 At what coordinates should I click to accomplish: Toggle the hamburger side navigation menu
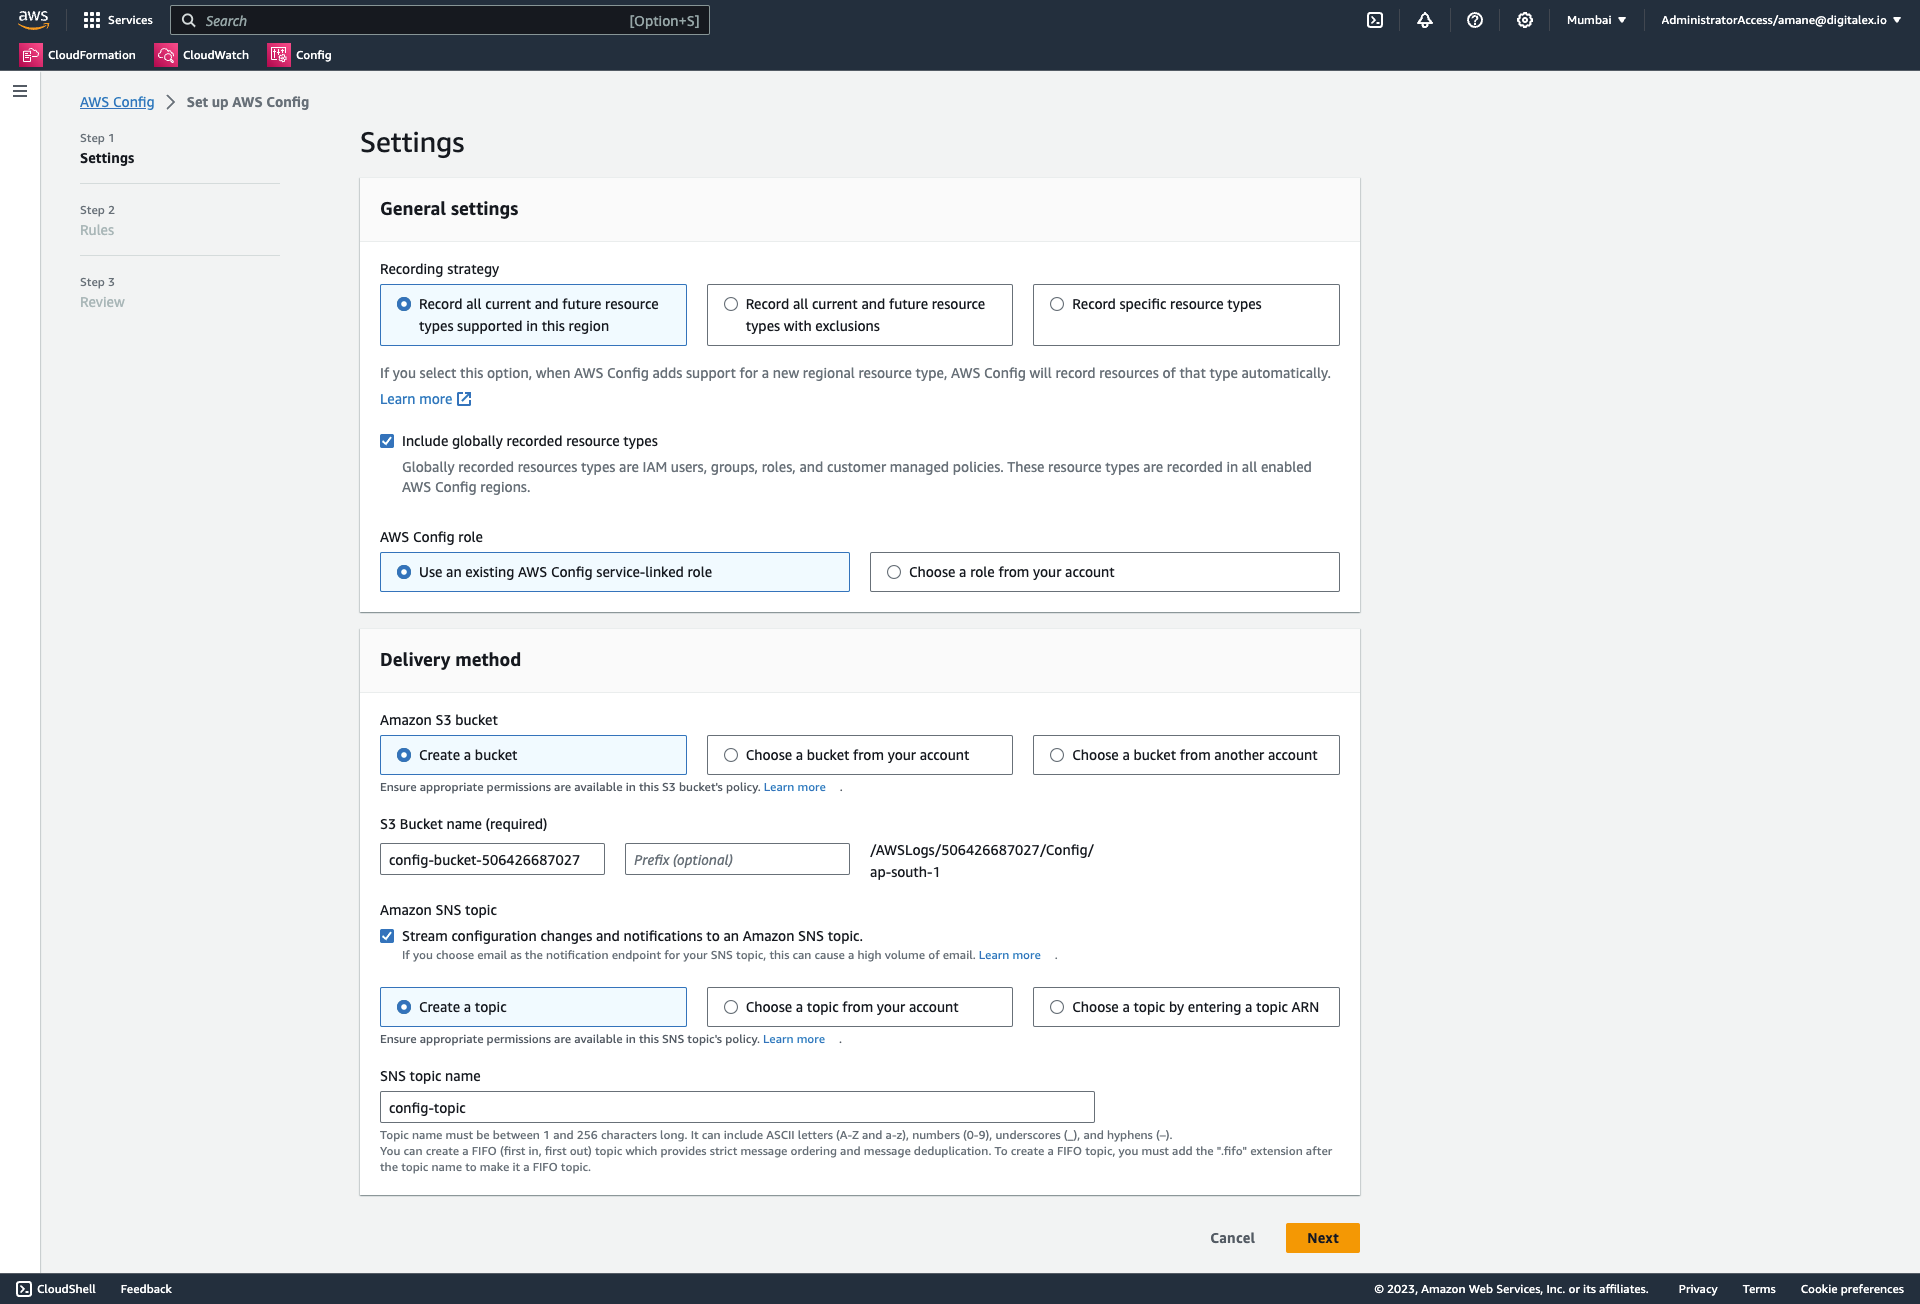20,91
